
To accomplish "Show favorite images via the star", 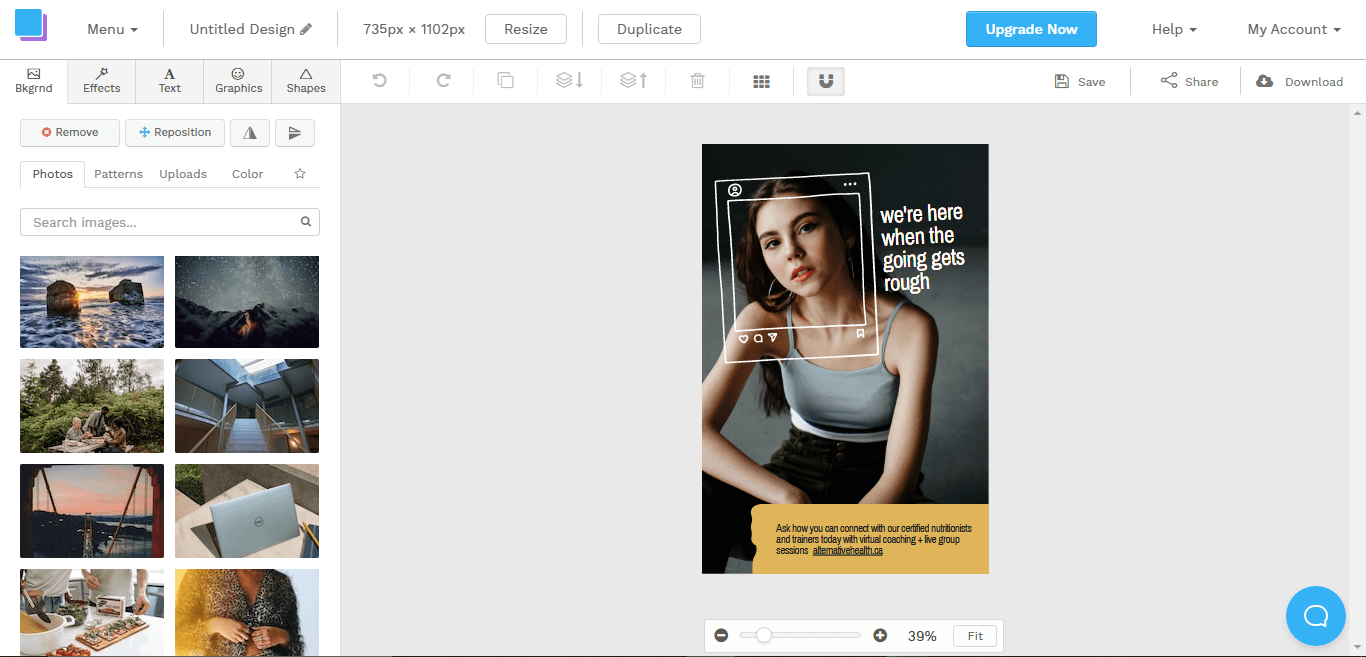I will (x=299, y=173).
